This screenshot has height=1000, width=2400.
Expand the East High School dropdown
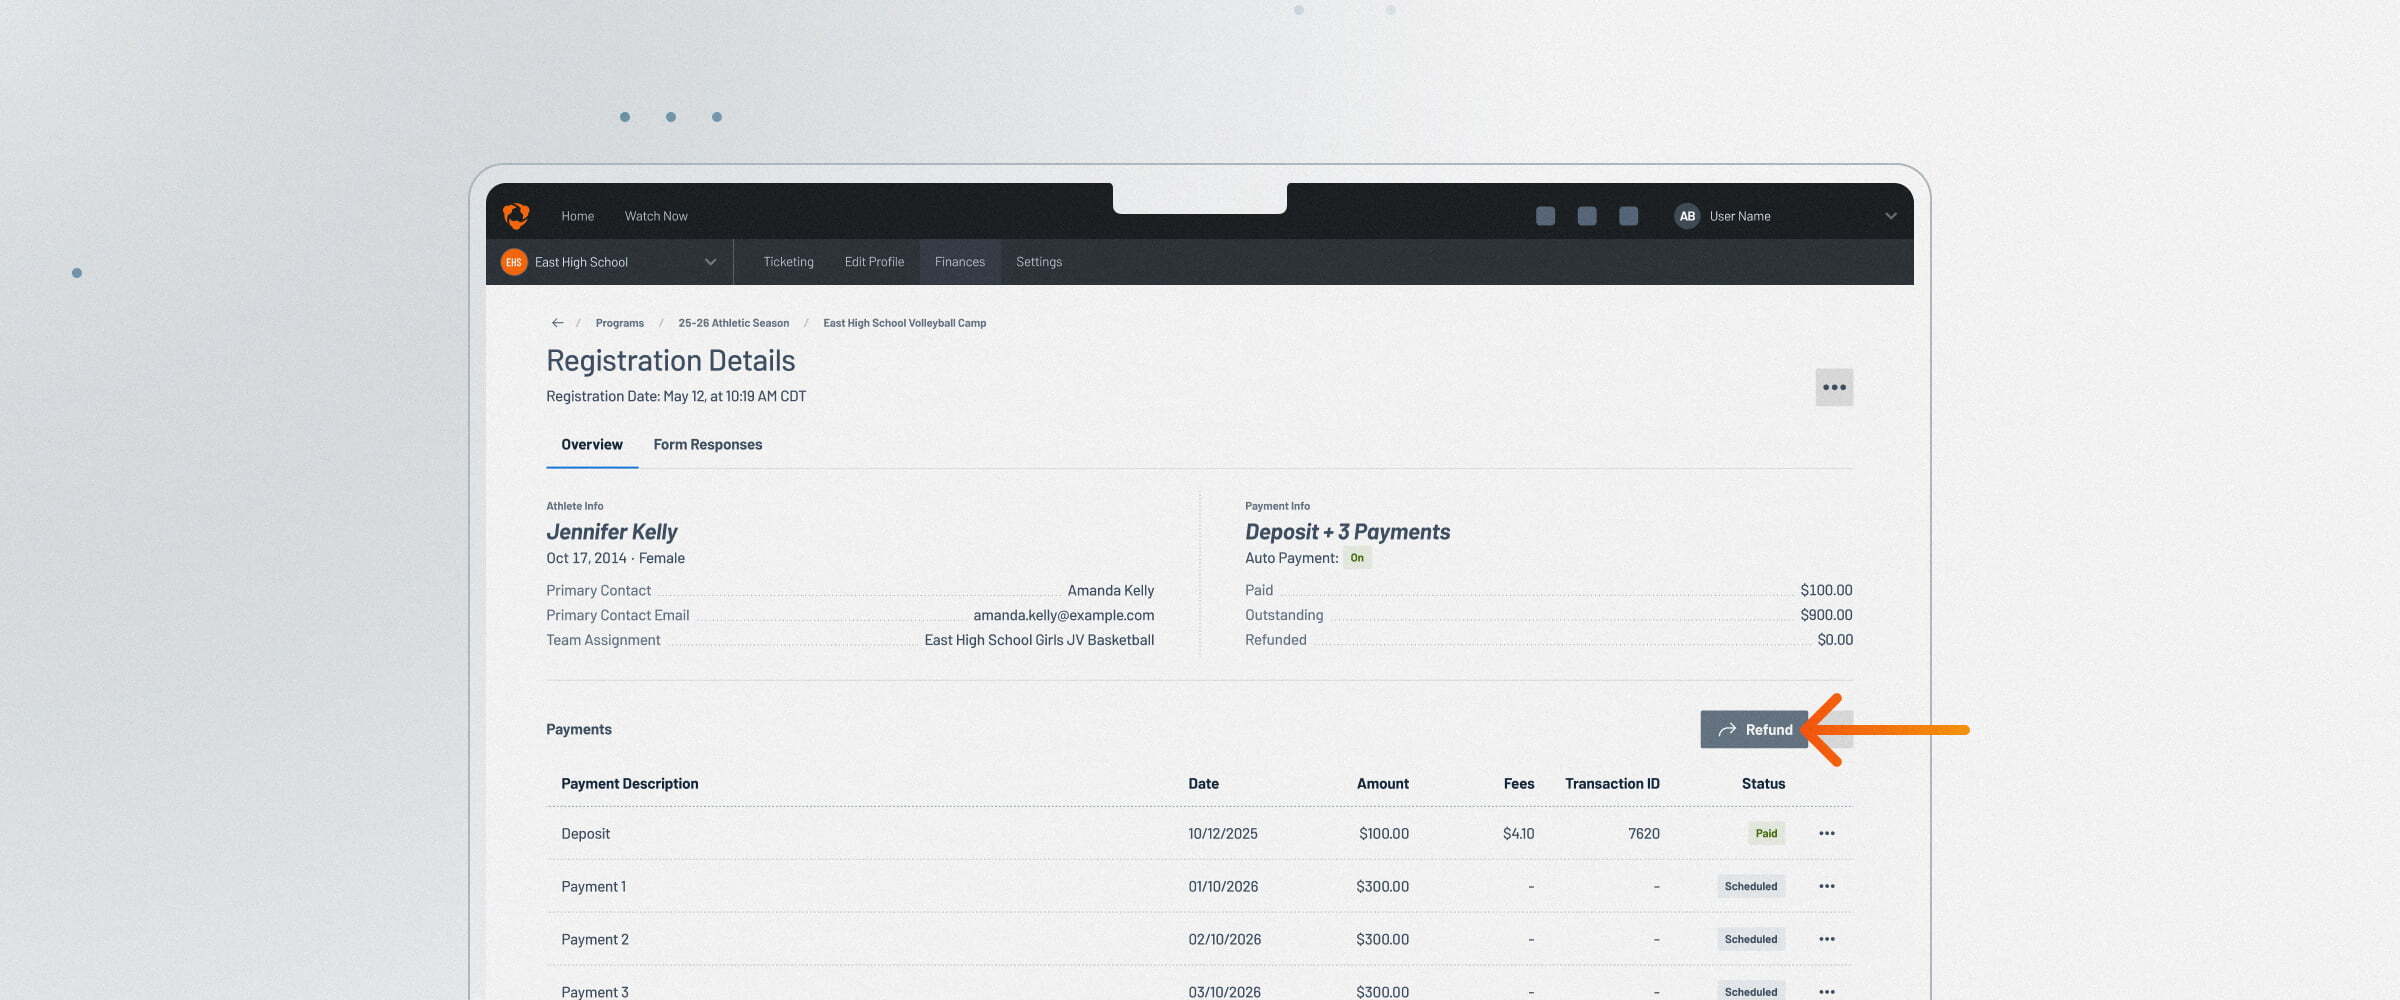pyautogui.click(x=710, y=262)
